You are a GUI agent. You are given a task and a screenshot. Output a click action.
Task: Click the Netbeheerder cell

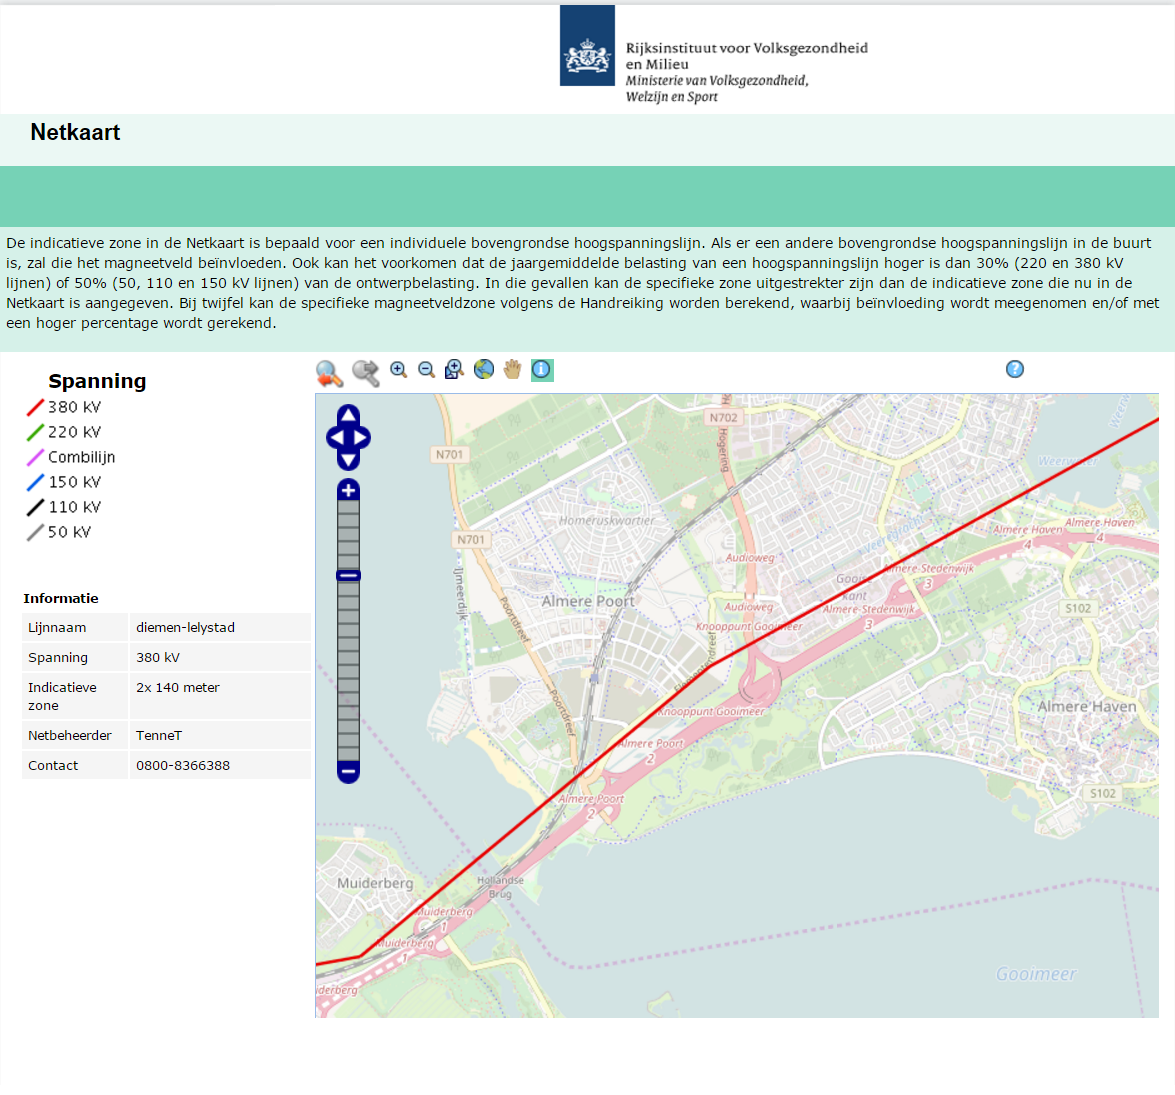click(75, 735)
